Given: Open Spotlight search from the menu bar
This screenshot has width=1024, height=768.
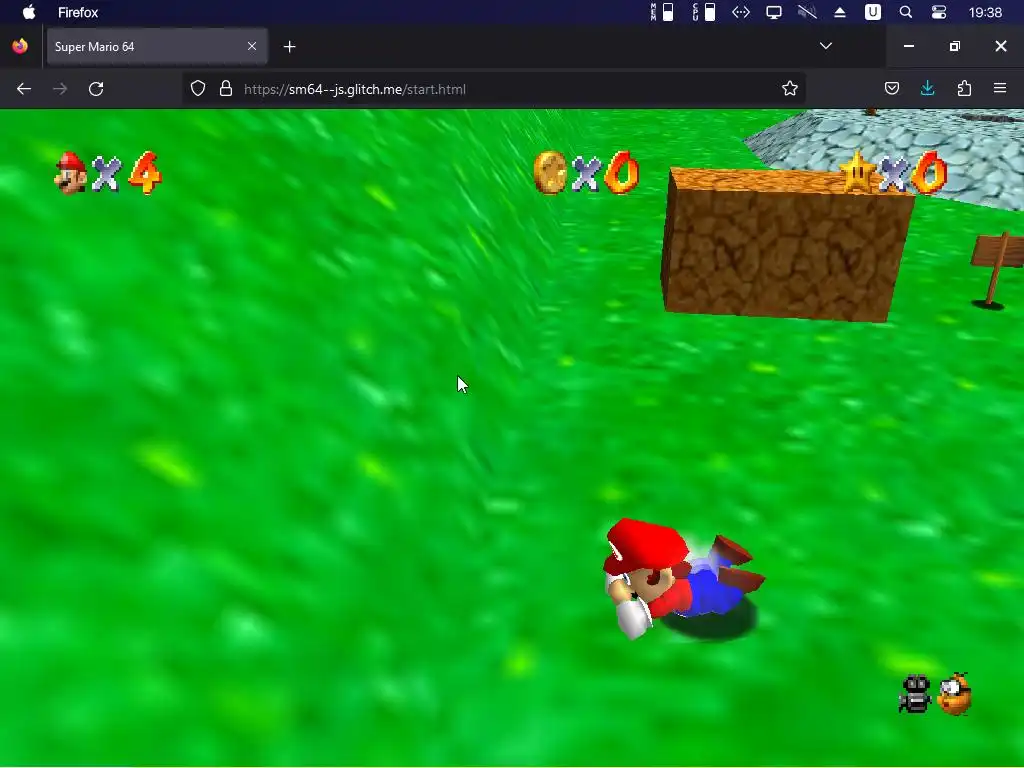Looking at the screenshot, I should (906, 12).
